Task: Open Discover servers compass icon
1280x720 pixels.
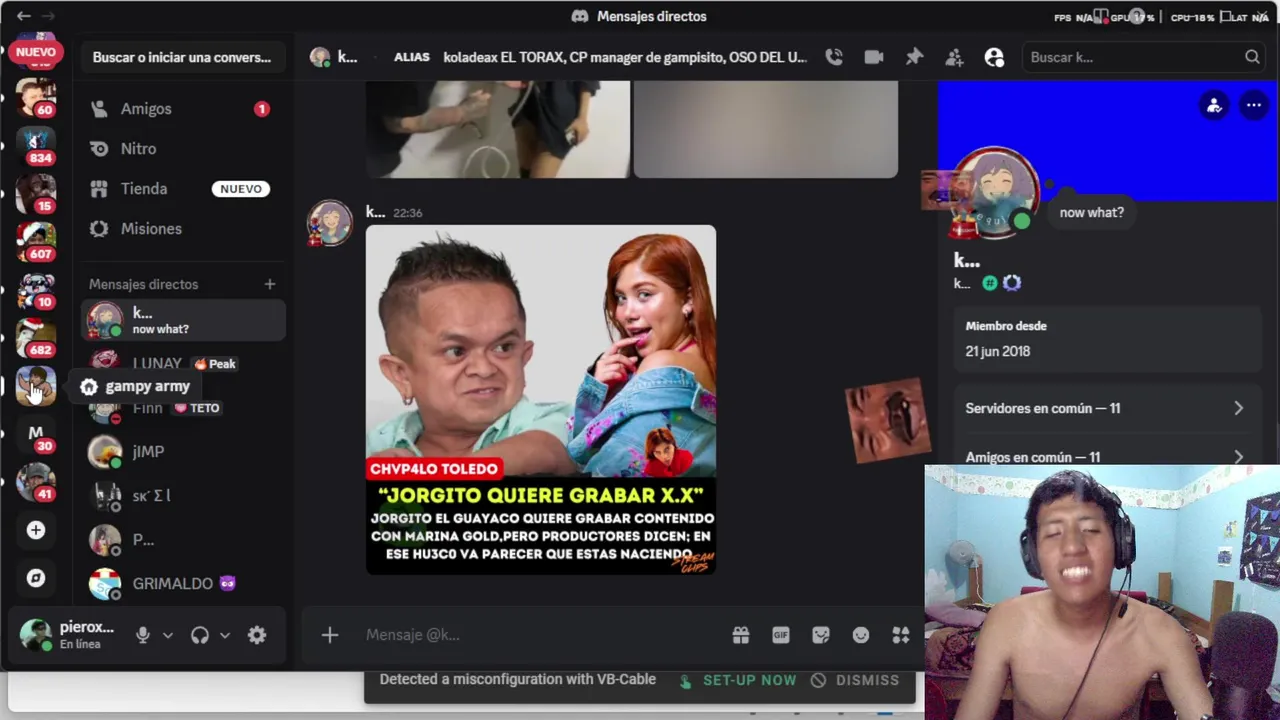Action: pyautogui.click(x=36, y=578)
